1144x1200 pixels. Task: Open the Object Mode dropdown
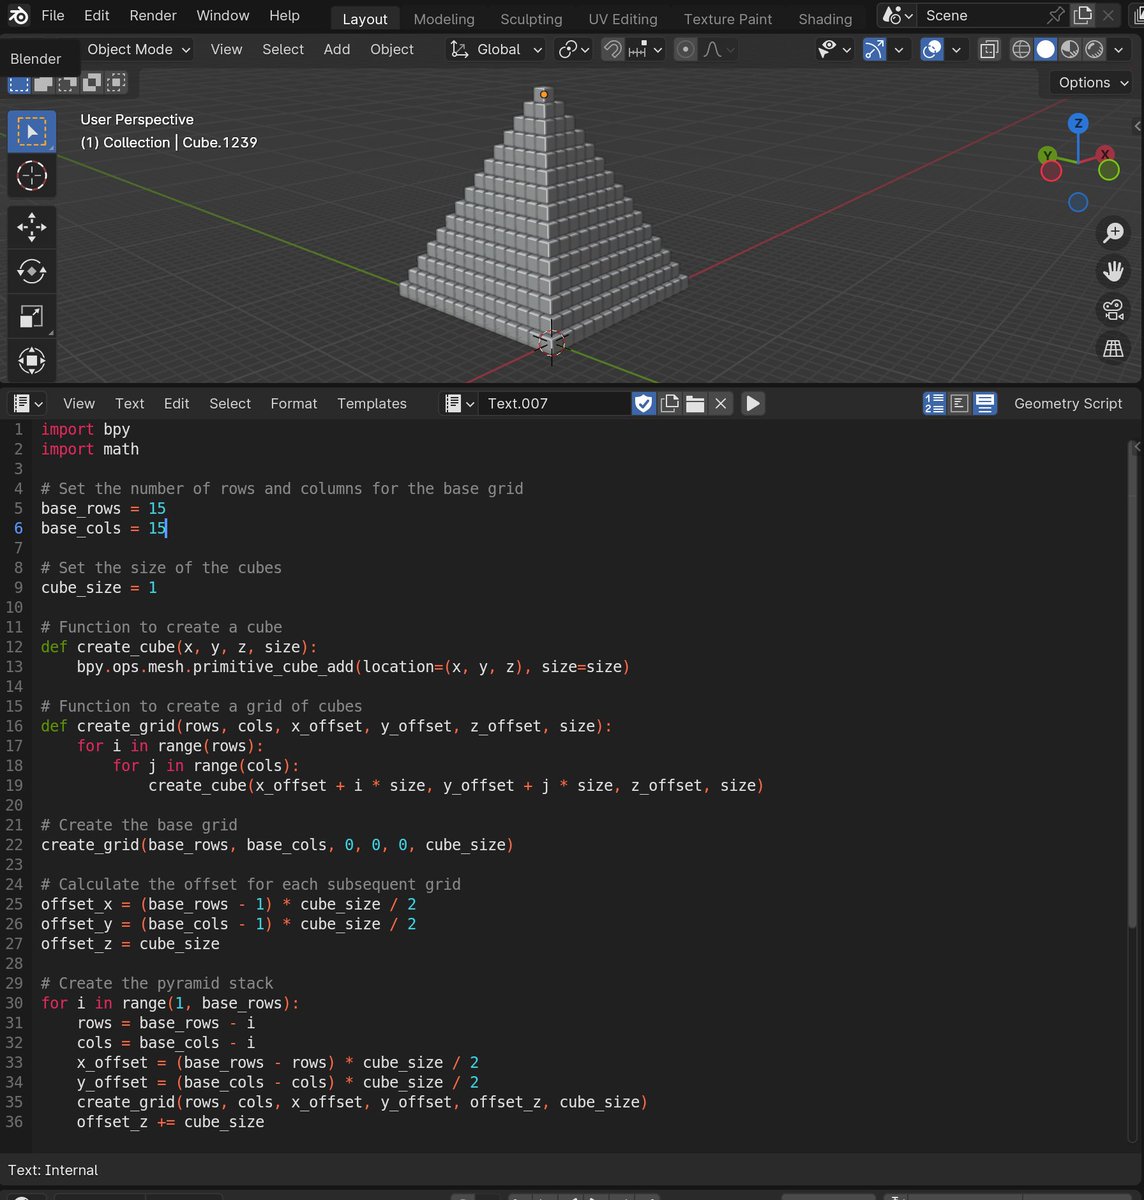click(137, 49)
